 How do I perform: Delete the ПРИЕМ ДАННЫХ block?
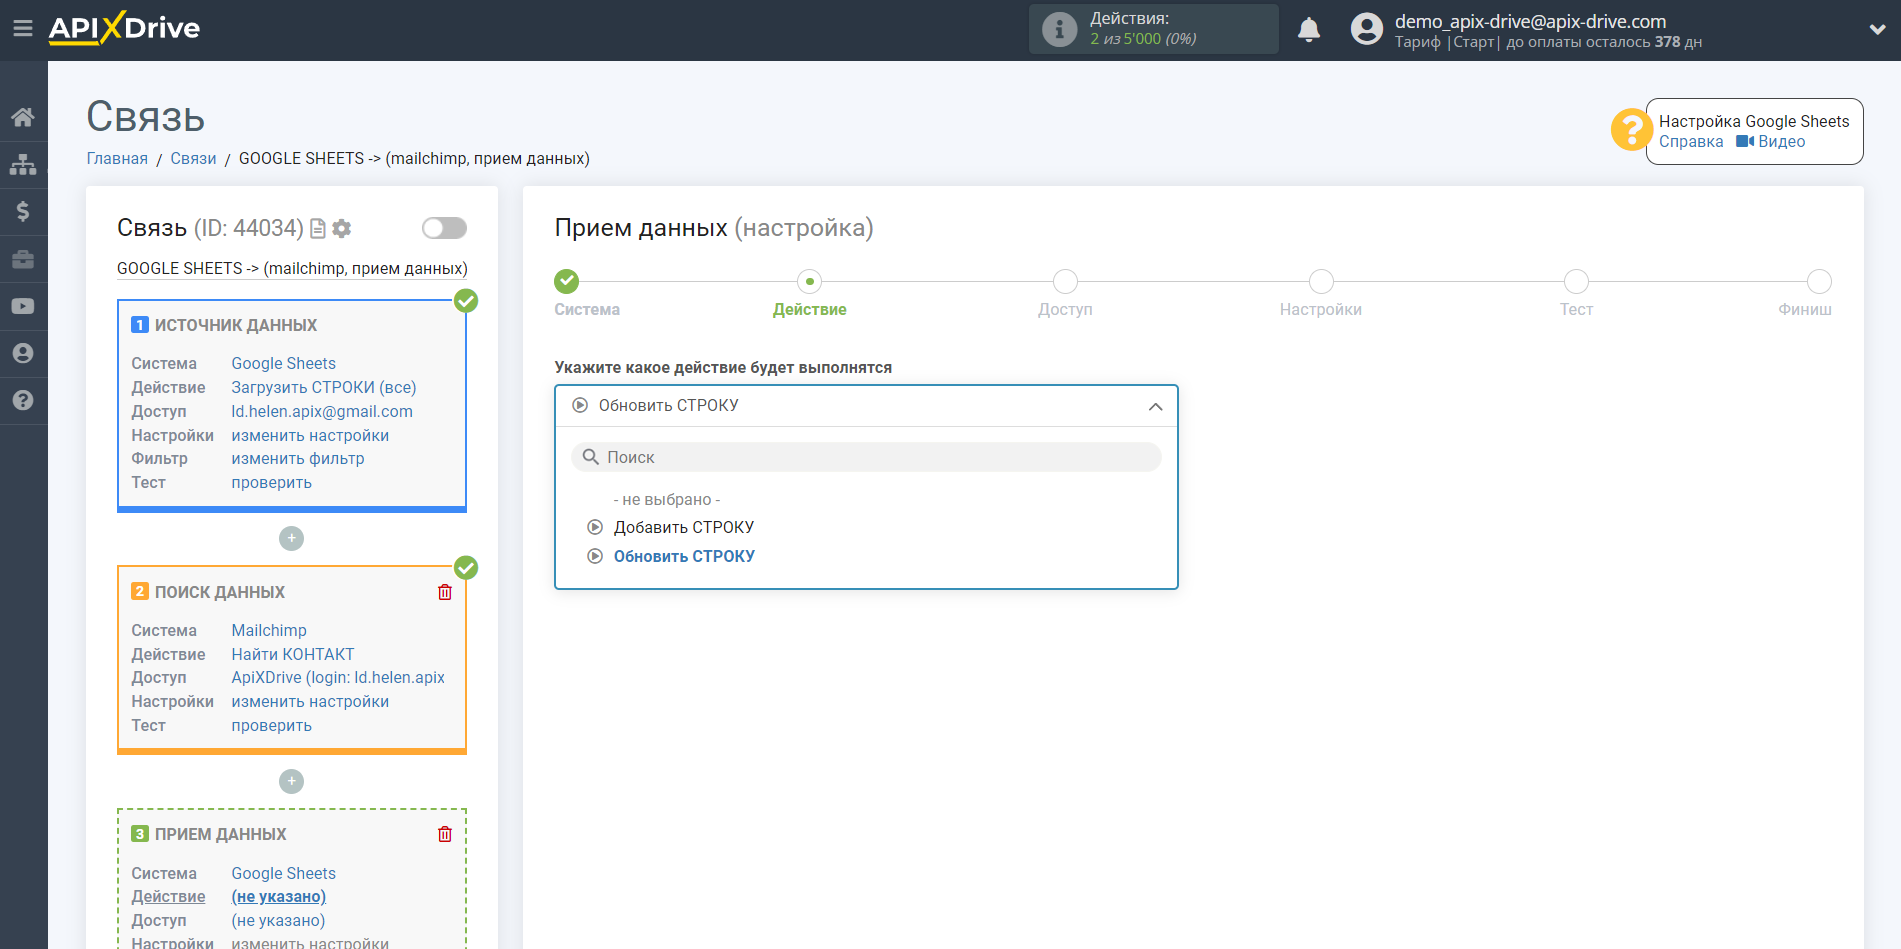point(445,834)
